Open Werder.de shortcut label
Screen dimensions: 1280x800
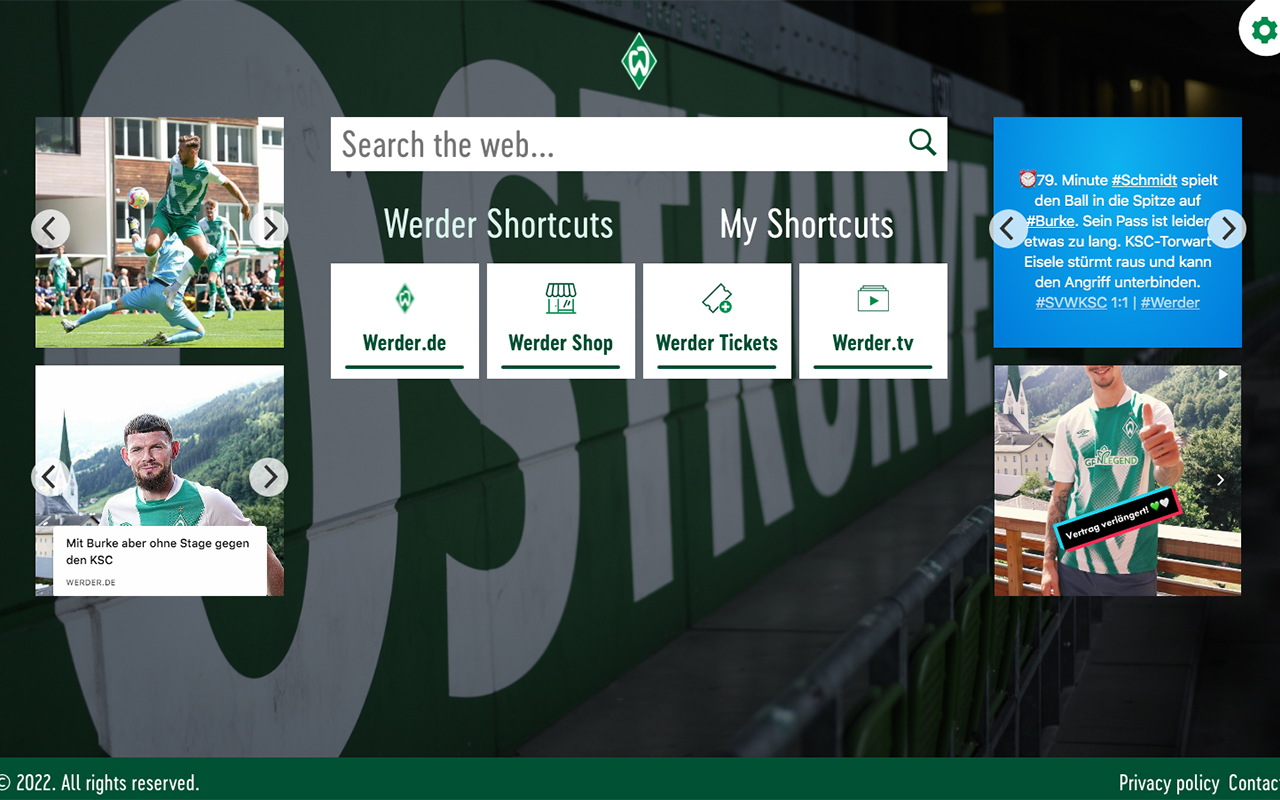click(x=404, y=343)
